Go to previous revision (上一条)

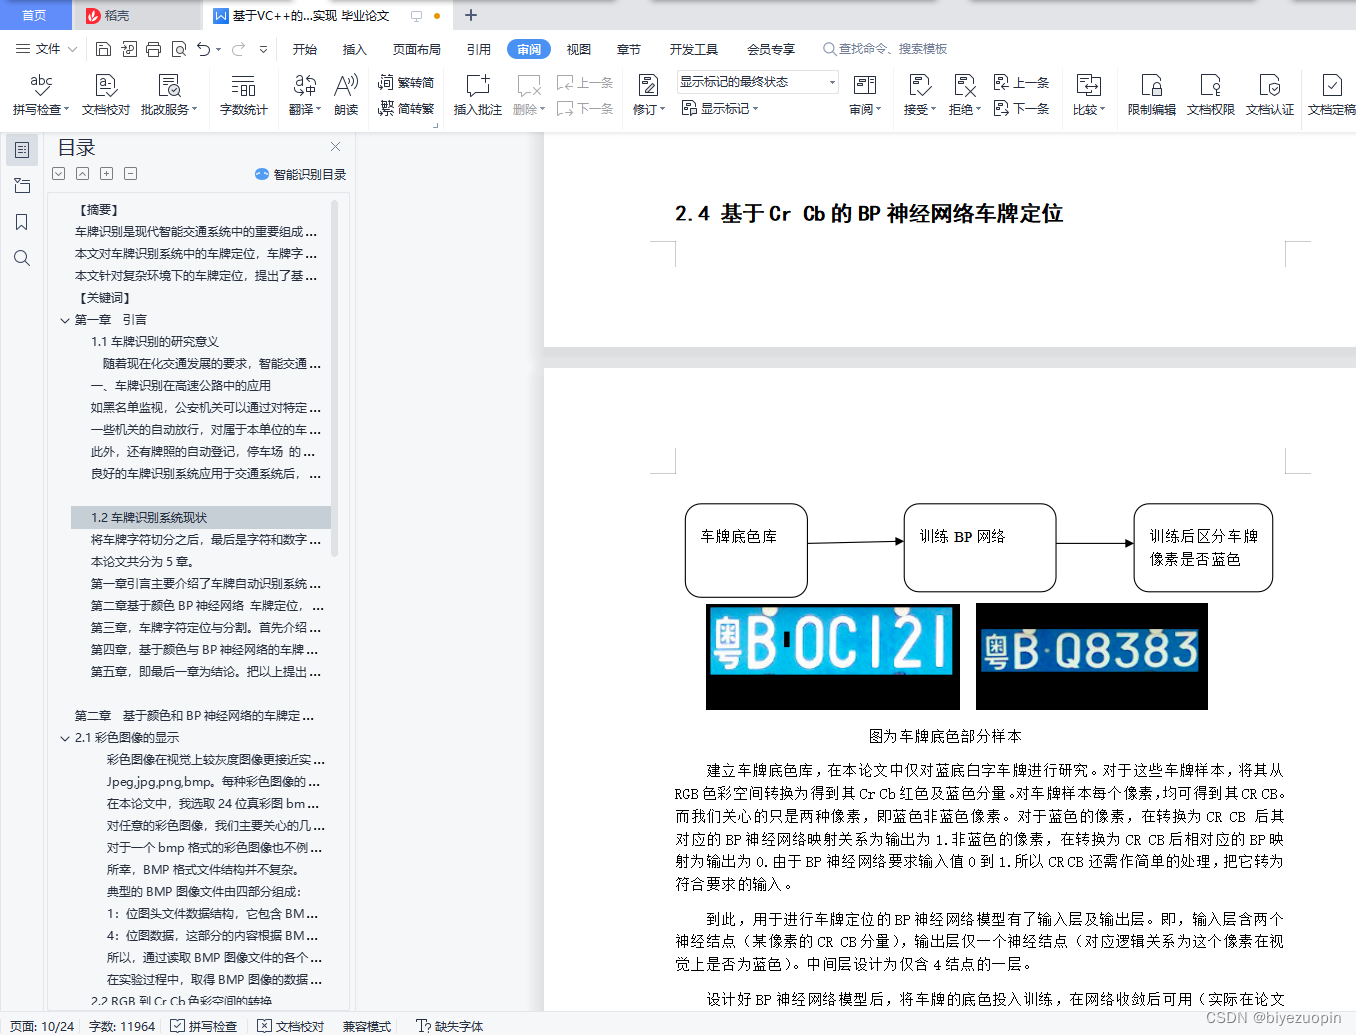click(1021, 83)
